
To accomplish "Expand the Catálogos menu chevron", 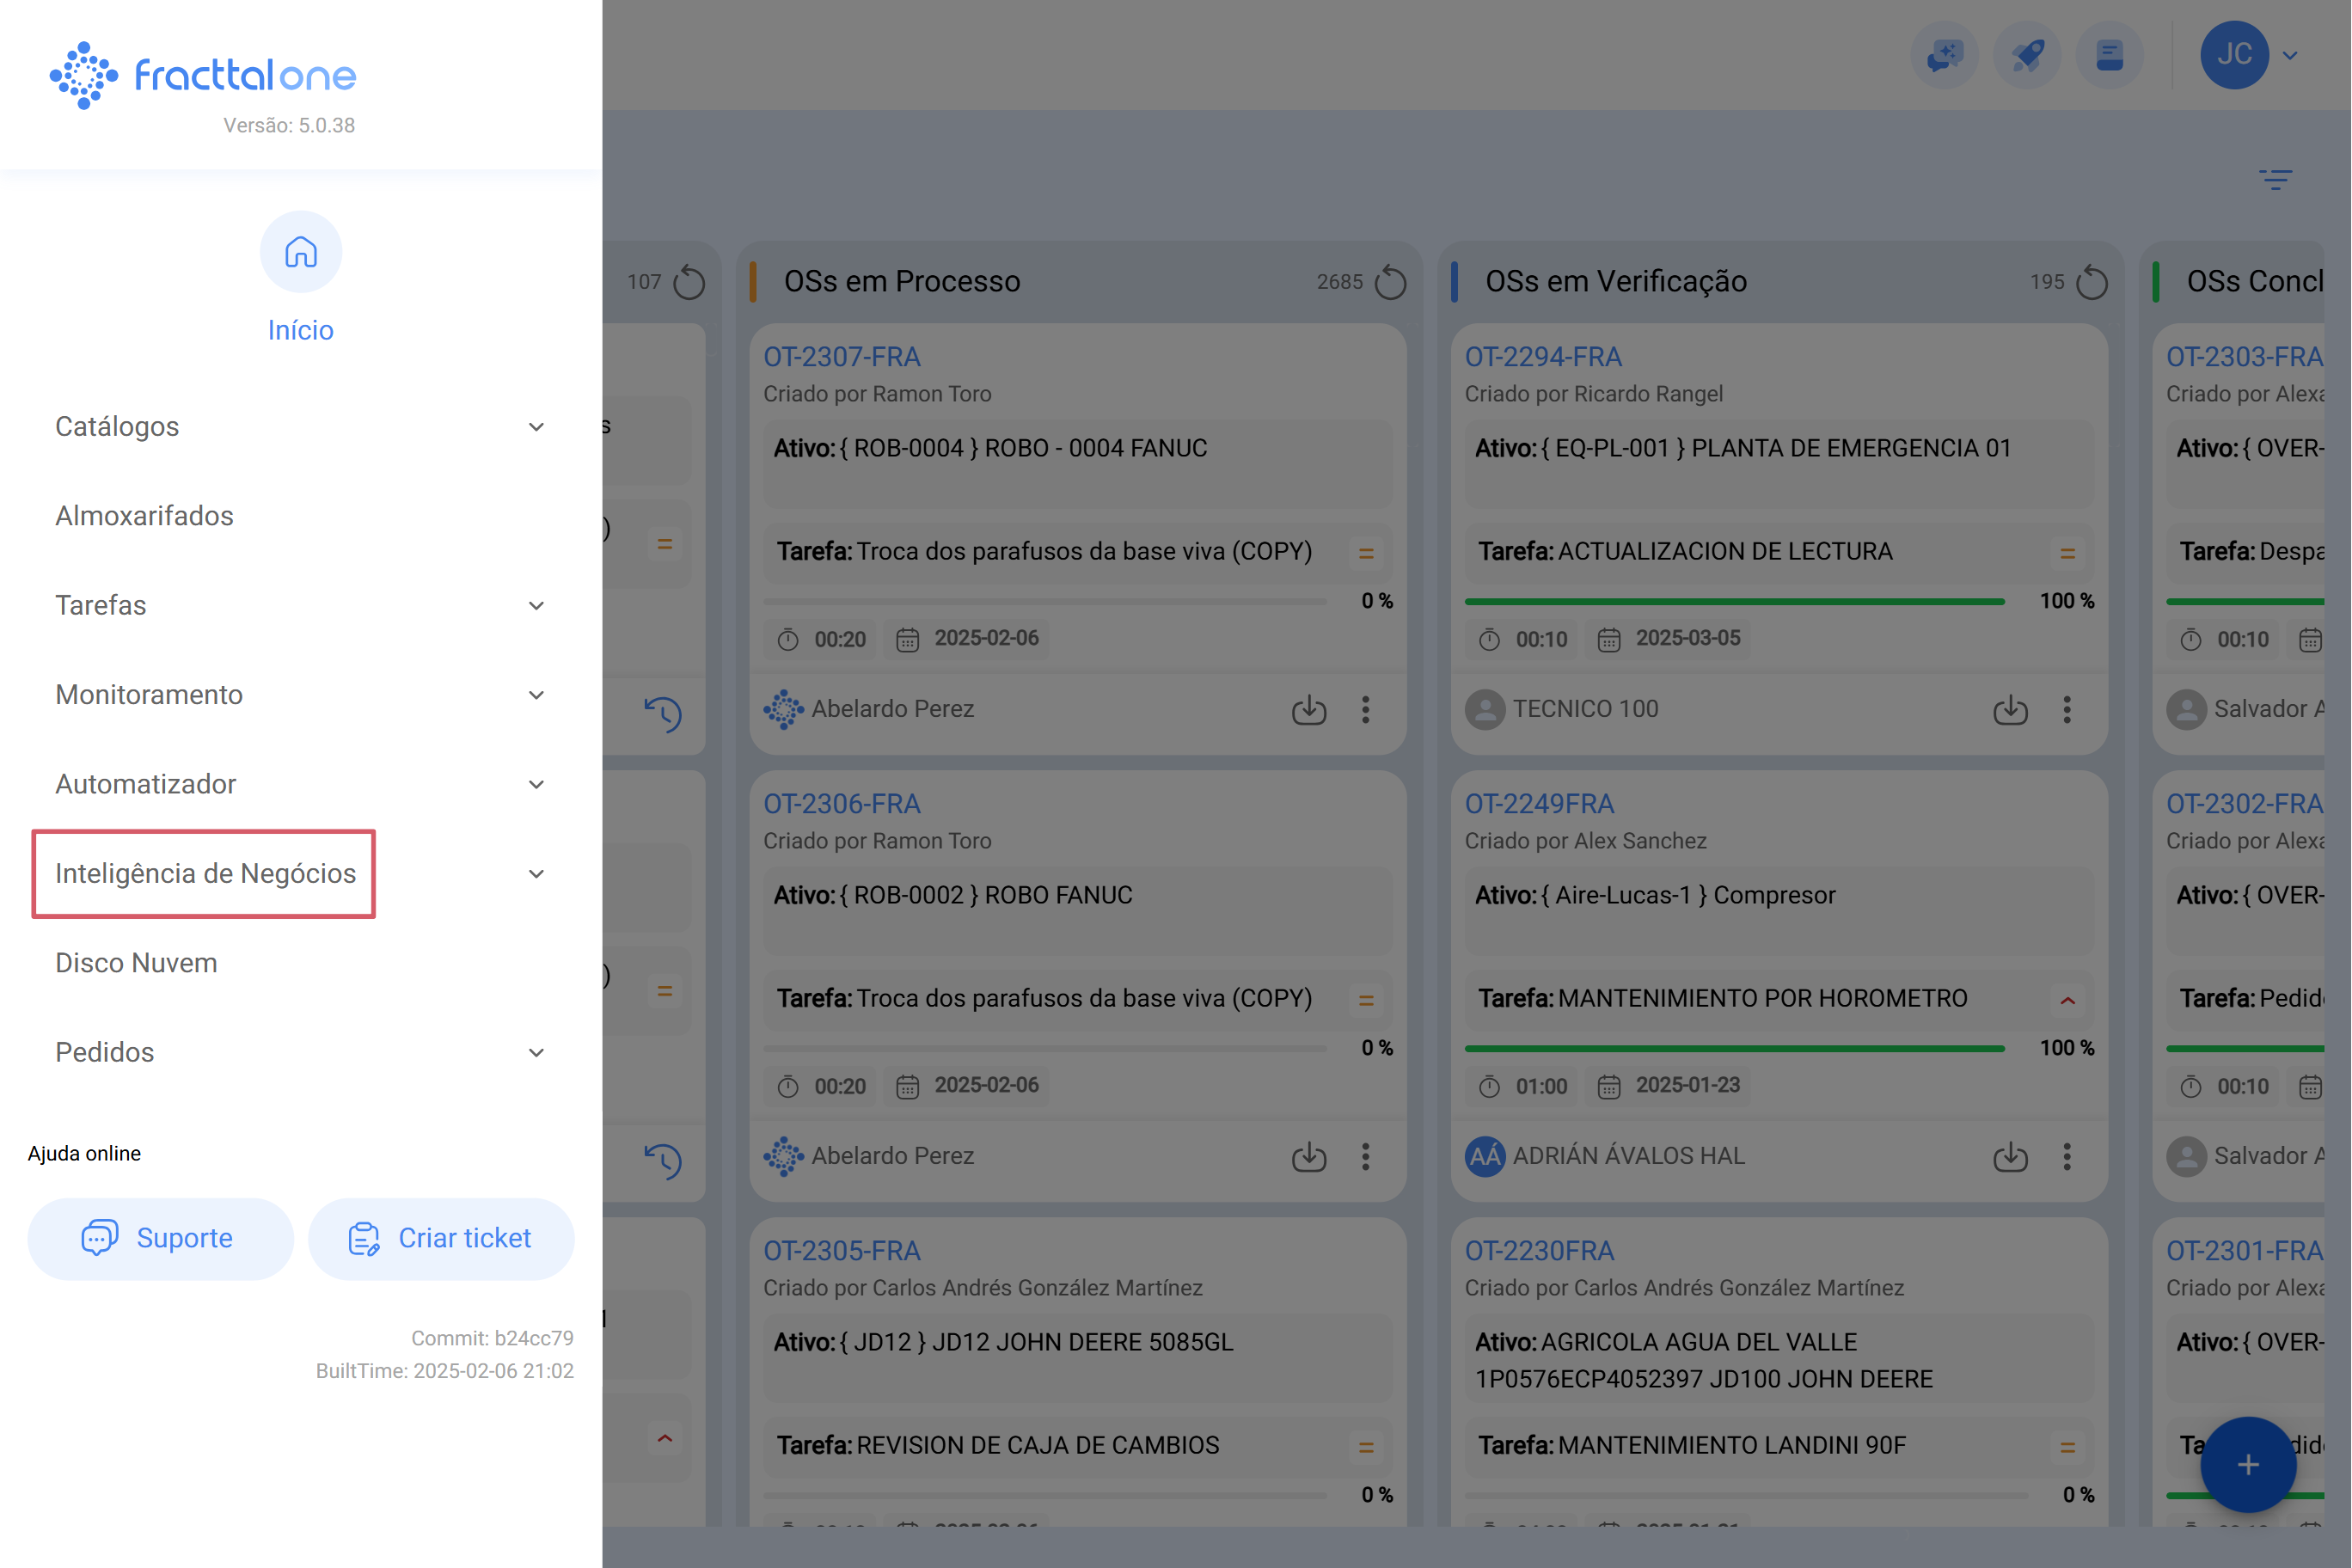I will (x=536, y=427).
